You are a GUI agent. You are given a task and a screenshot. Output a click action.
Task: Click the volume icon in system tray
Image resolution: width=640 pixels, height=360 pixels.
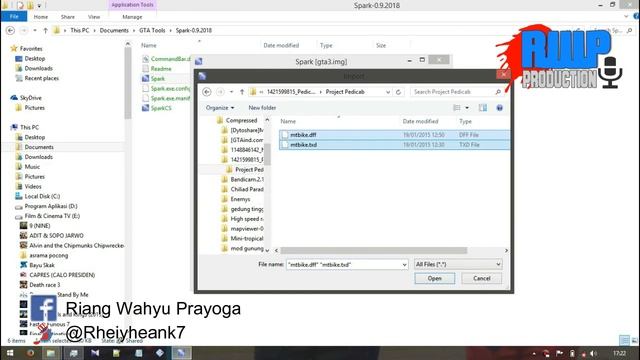(593, 353)
